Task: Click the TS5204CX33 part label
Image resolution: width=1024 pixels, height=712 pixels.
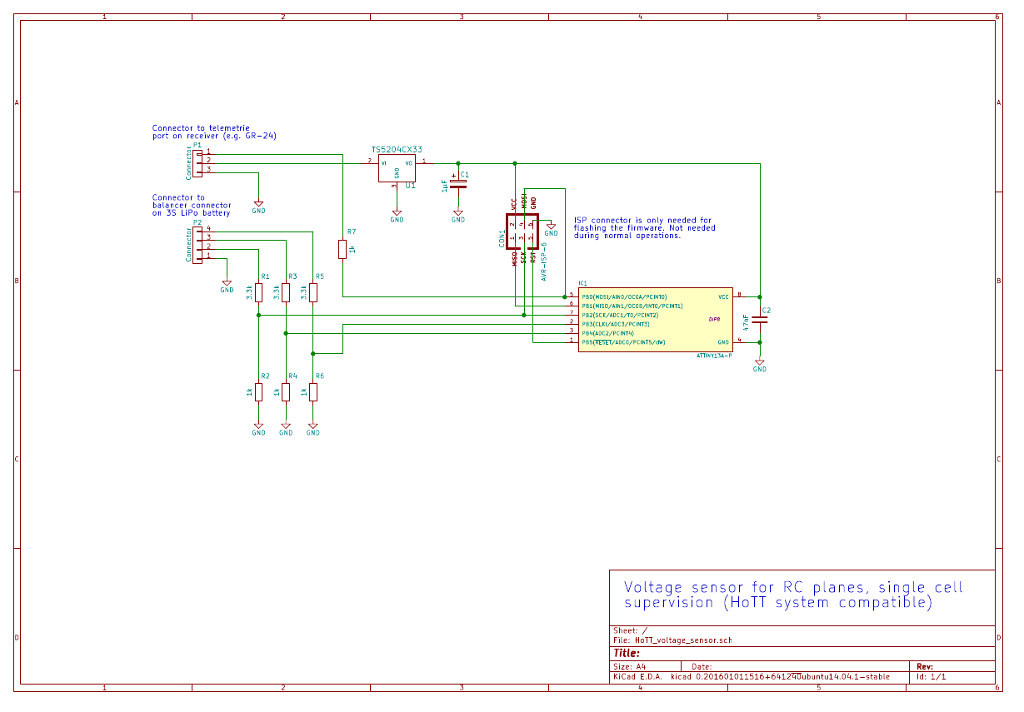Action: point(397,150)
